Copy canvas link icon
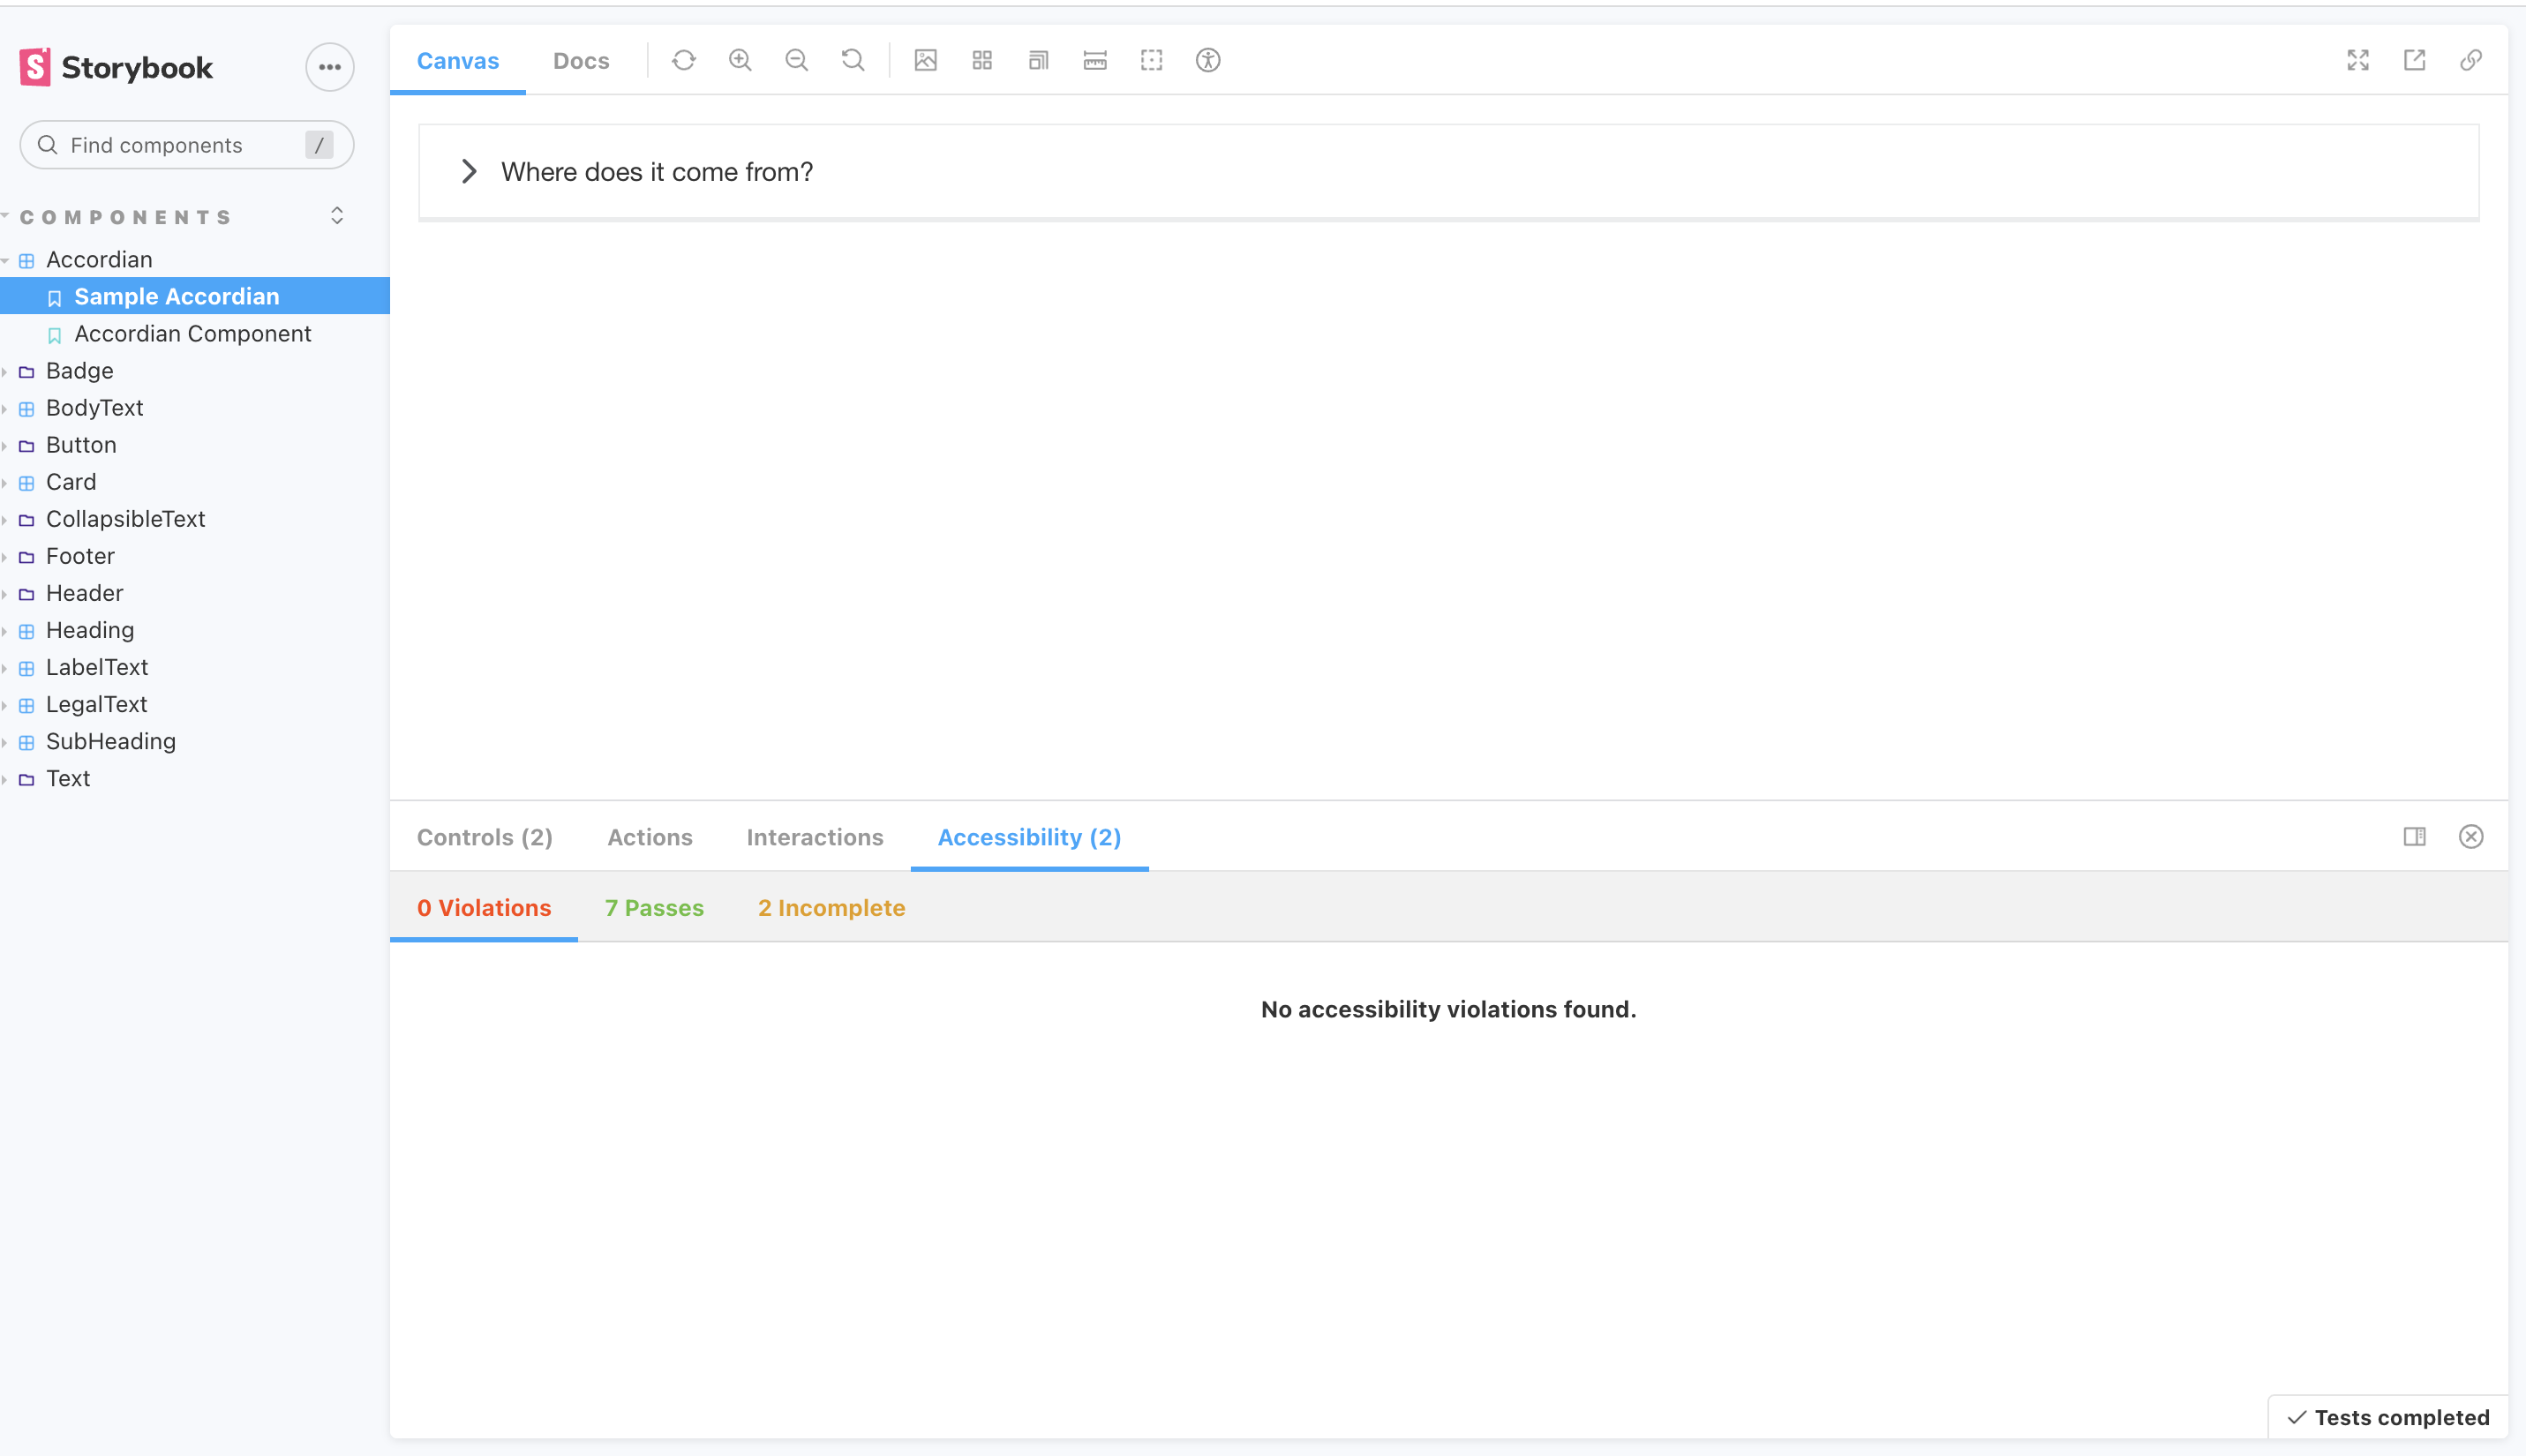 [x=2471, y=60]
